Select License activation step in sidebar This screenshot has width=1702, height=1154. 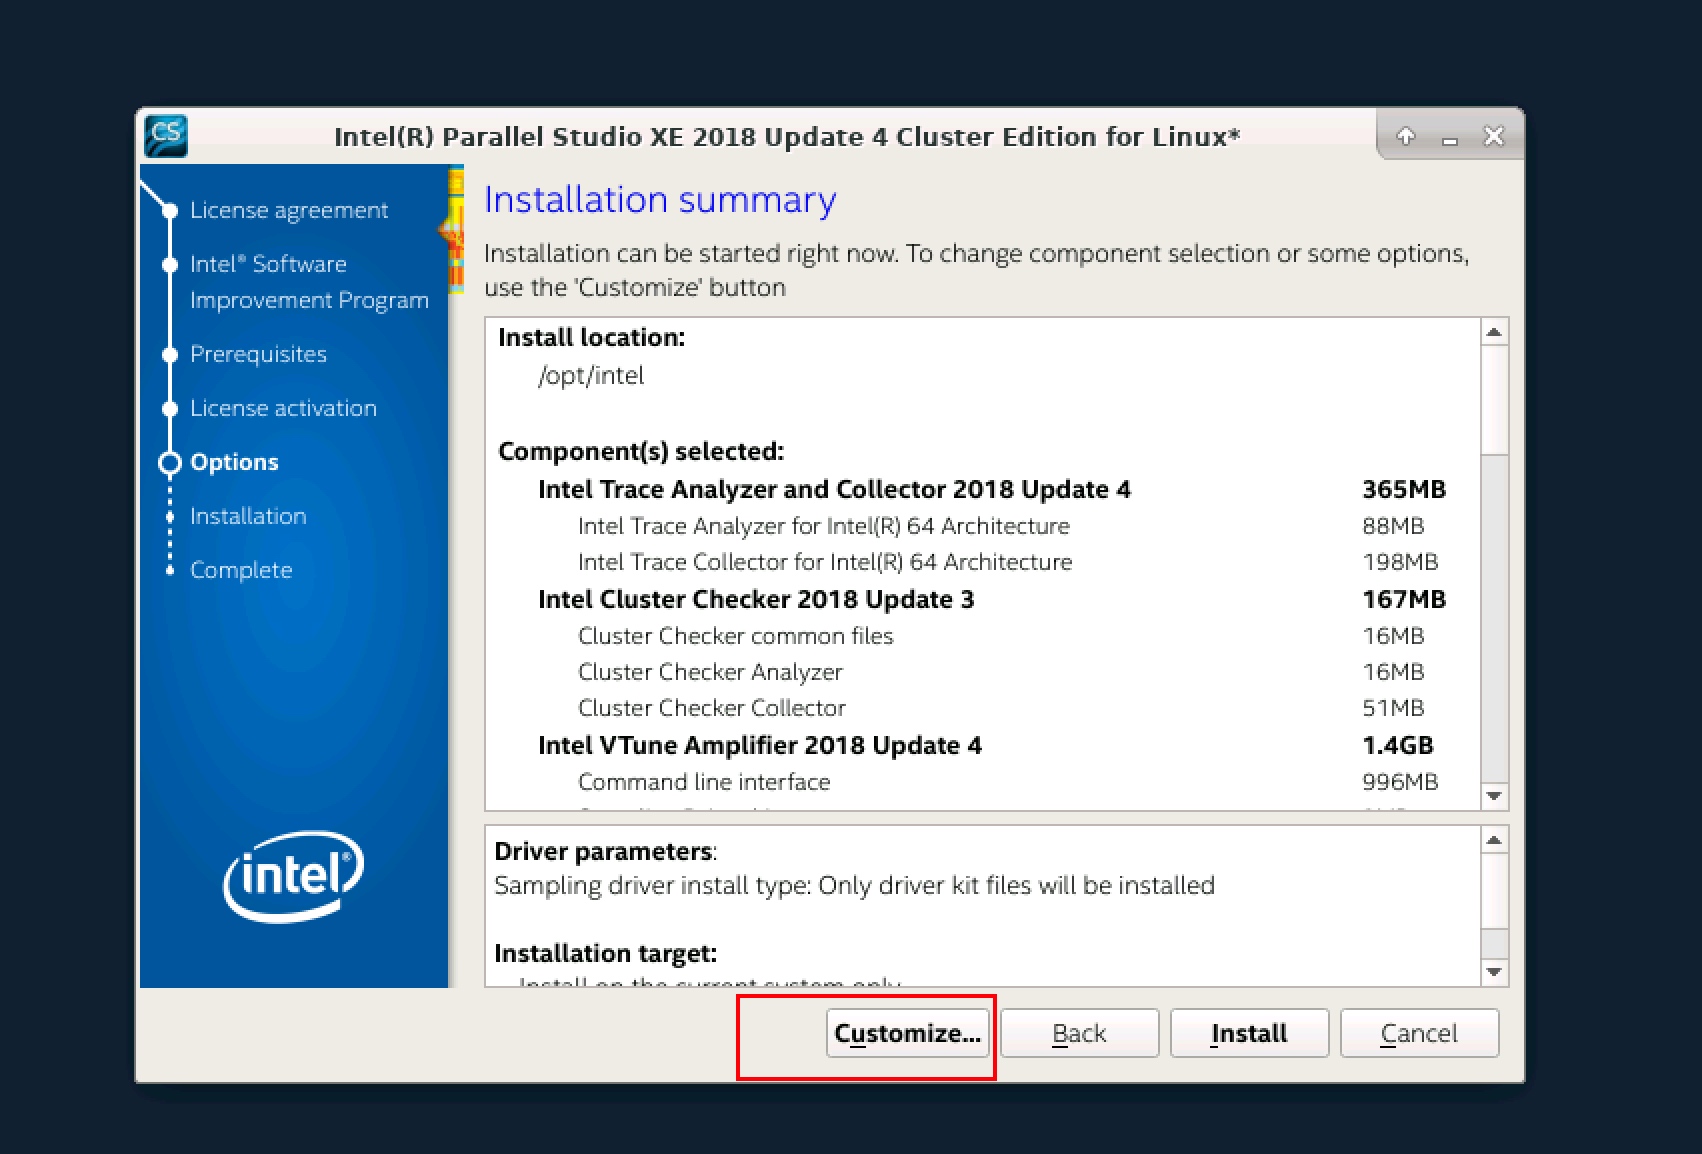pyautogui.click(x=283, y=408)
